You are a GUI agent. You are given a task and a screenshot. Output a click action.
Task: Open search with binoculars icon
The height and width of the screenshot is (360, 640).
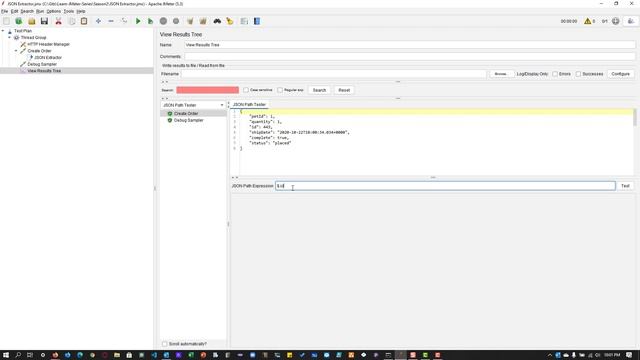point(217,21)
